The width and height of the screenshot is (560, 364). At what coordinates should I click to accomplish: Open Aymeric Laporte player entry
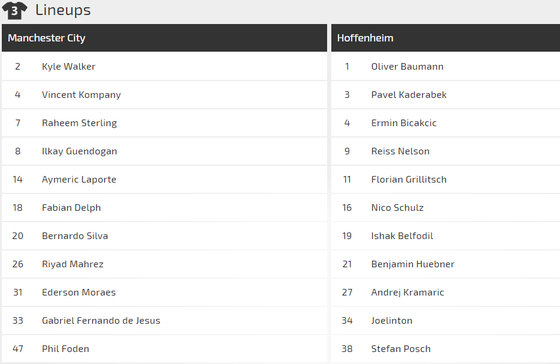79,179
